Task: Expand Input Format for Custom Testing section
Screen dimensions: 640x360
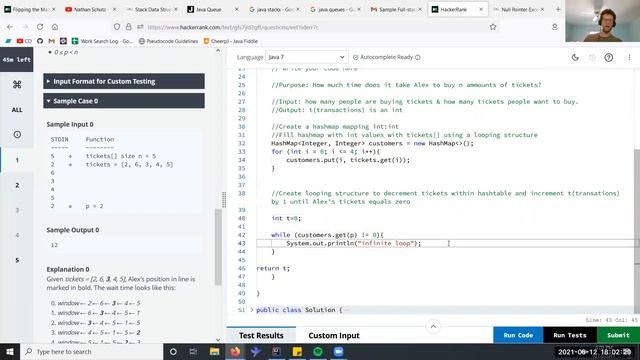Action: tap(124, 81)
